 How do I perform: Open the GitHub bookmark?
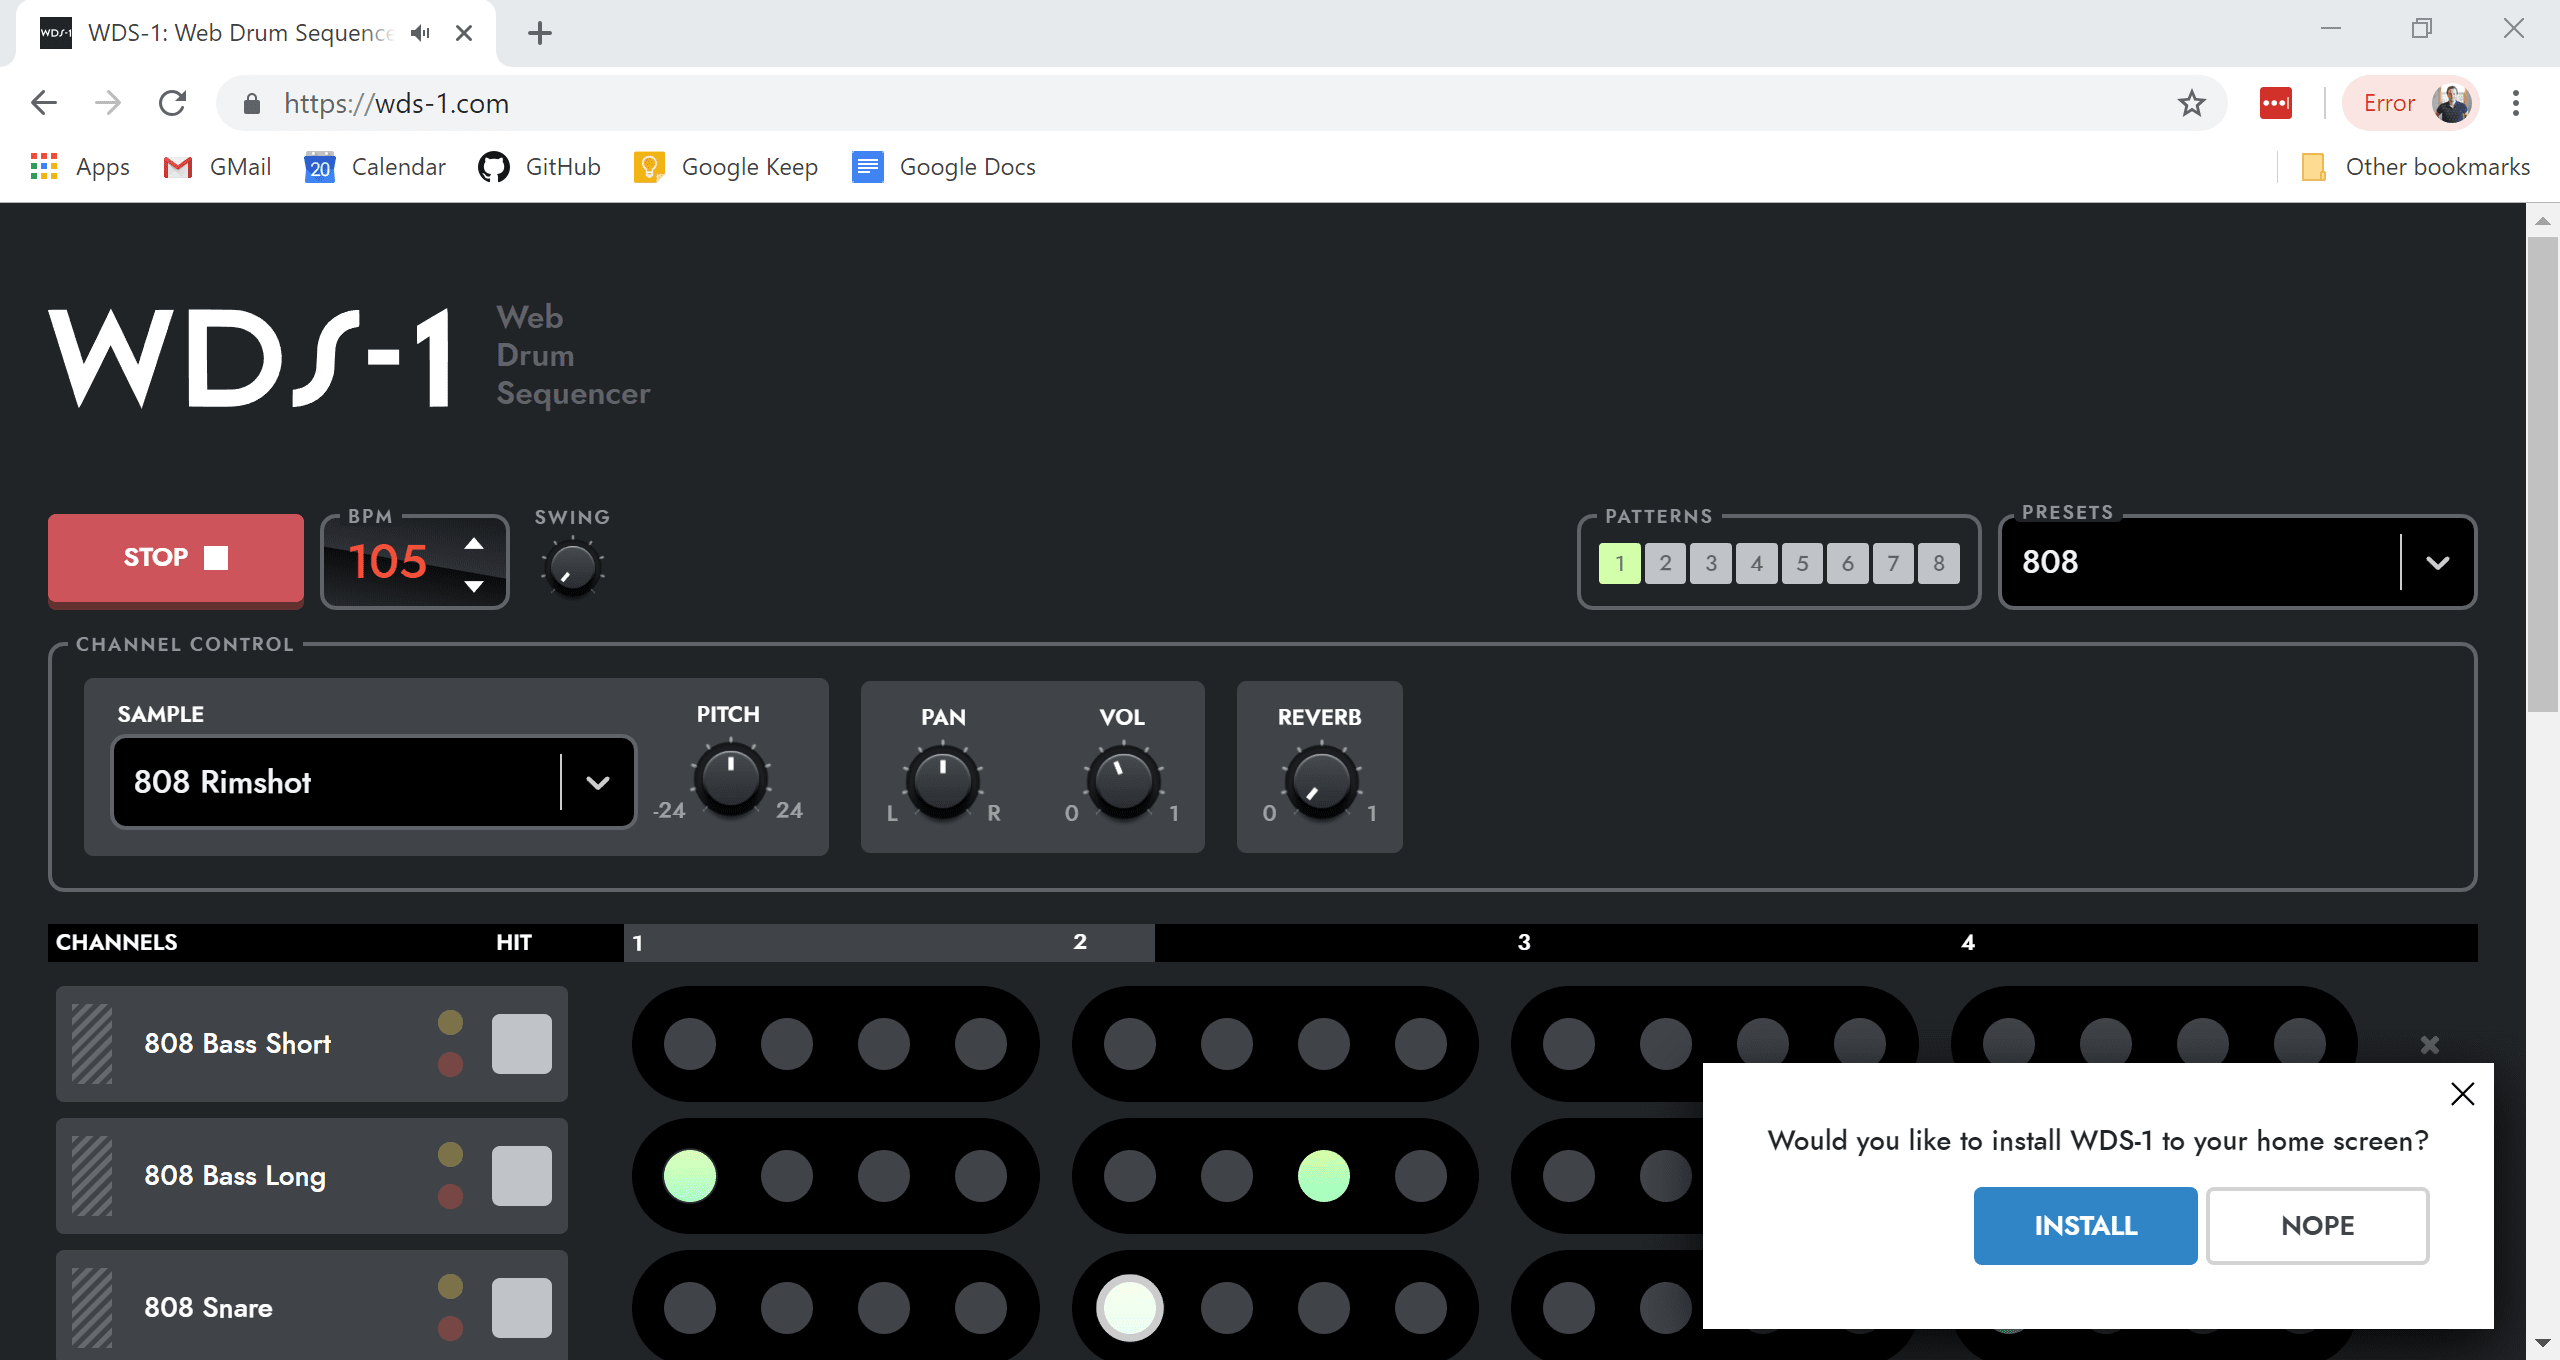tap(540, 167)
